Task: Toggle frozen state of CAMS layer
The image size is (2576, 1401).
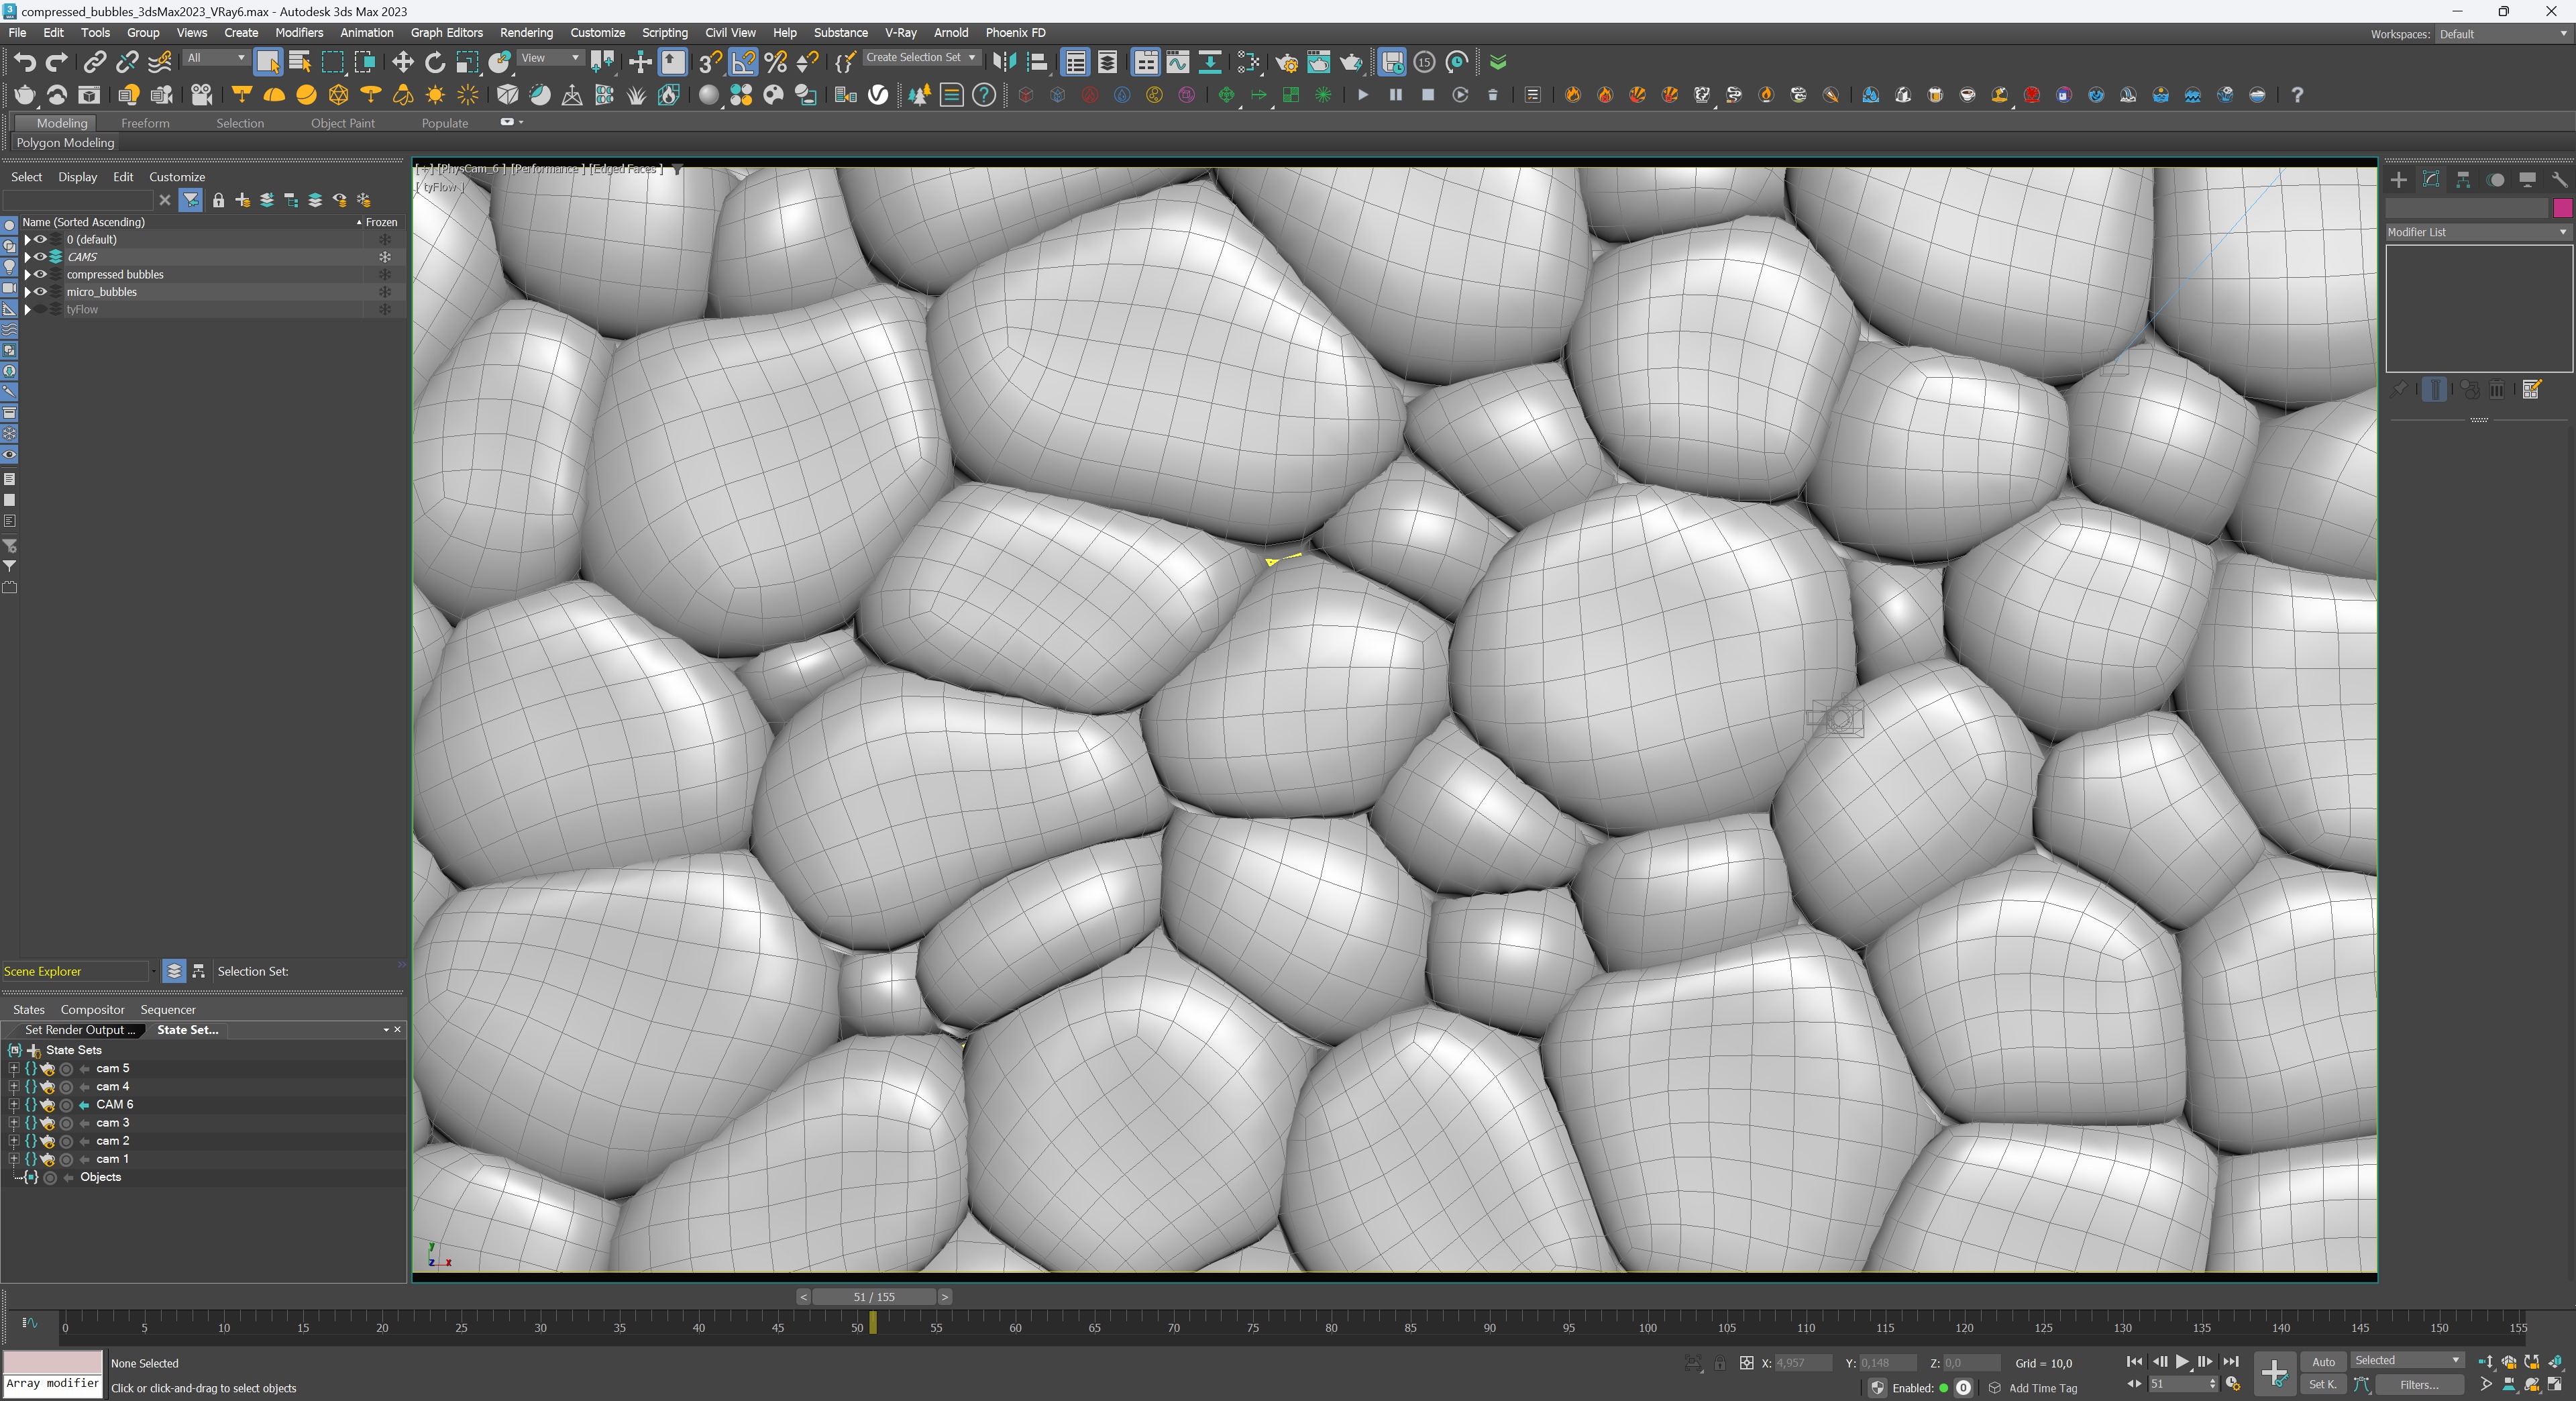Action: 384,257
